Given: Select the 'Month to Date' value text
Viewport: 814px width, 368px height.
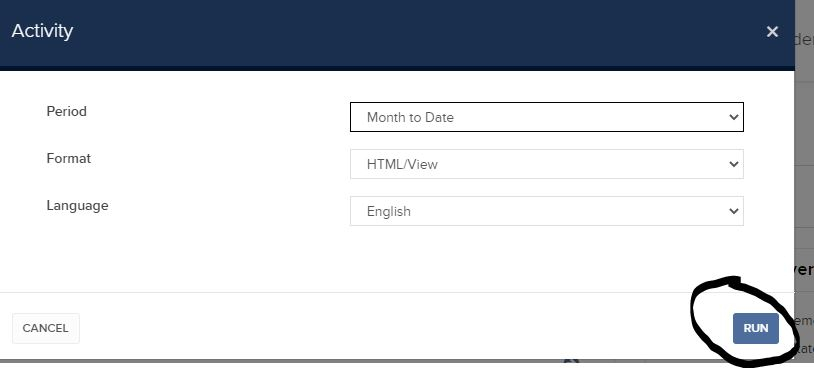Looking at the screenshot, I should pos(410,117).
